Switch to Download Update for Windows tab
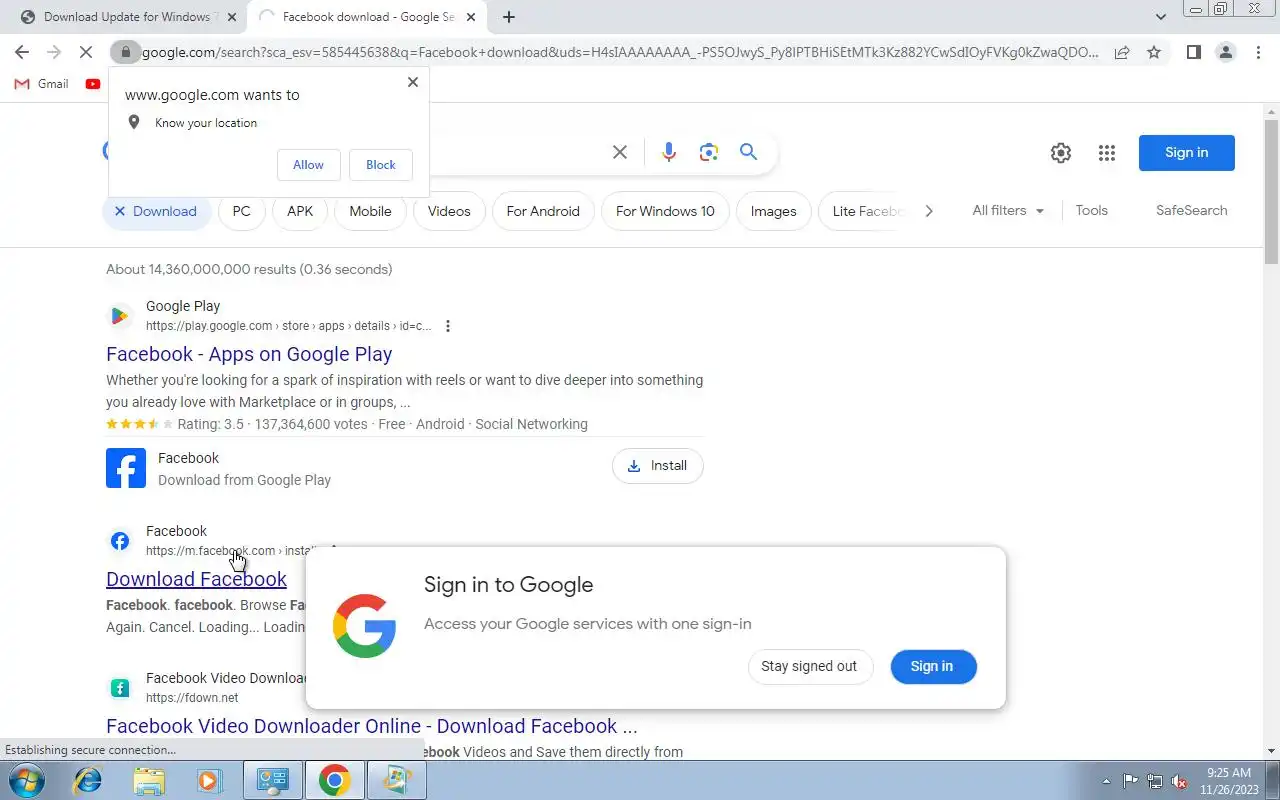 click(x=125, y=17)
